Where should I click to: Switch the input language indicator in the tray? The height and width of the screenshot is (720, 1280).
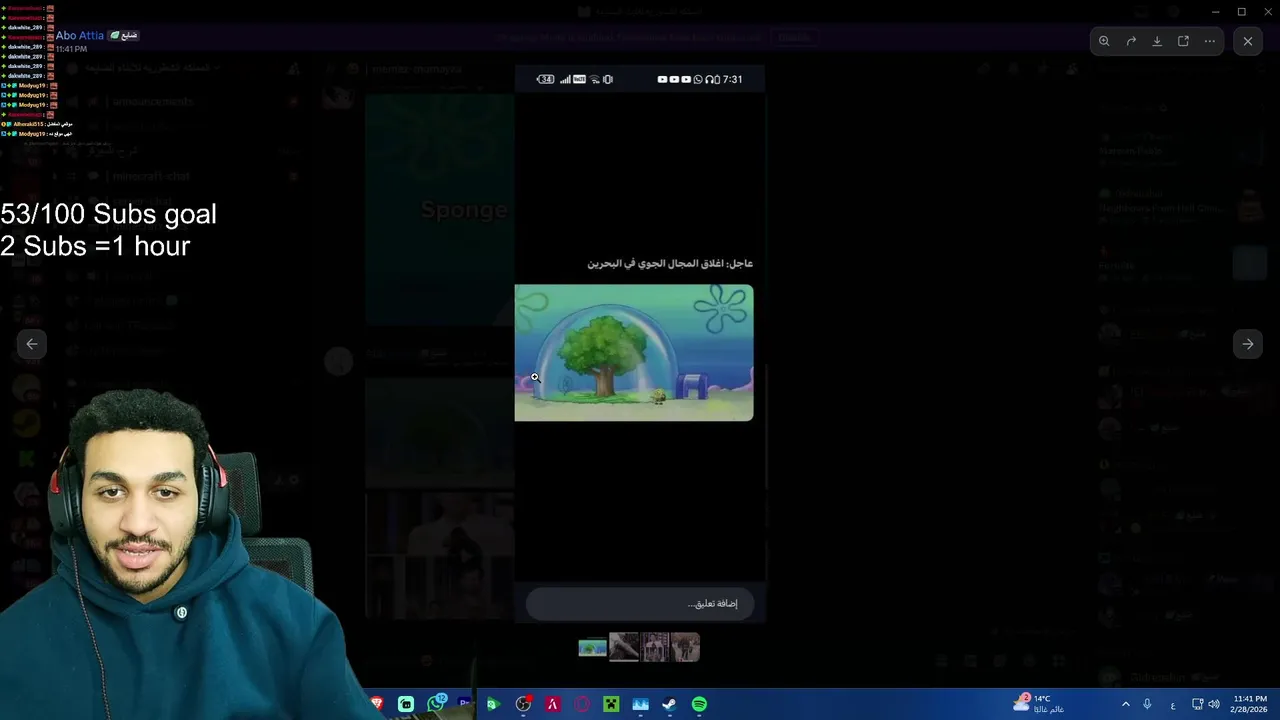tap(1172, 704)
